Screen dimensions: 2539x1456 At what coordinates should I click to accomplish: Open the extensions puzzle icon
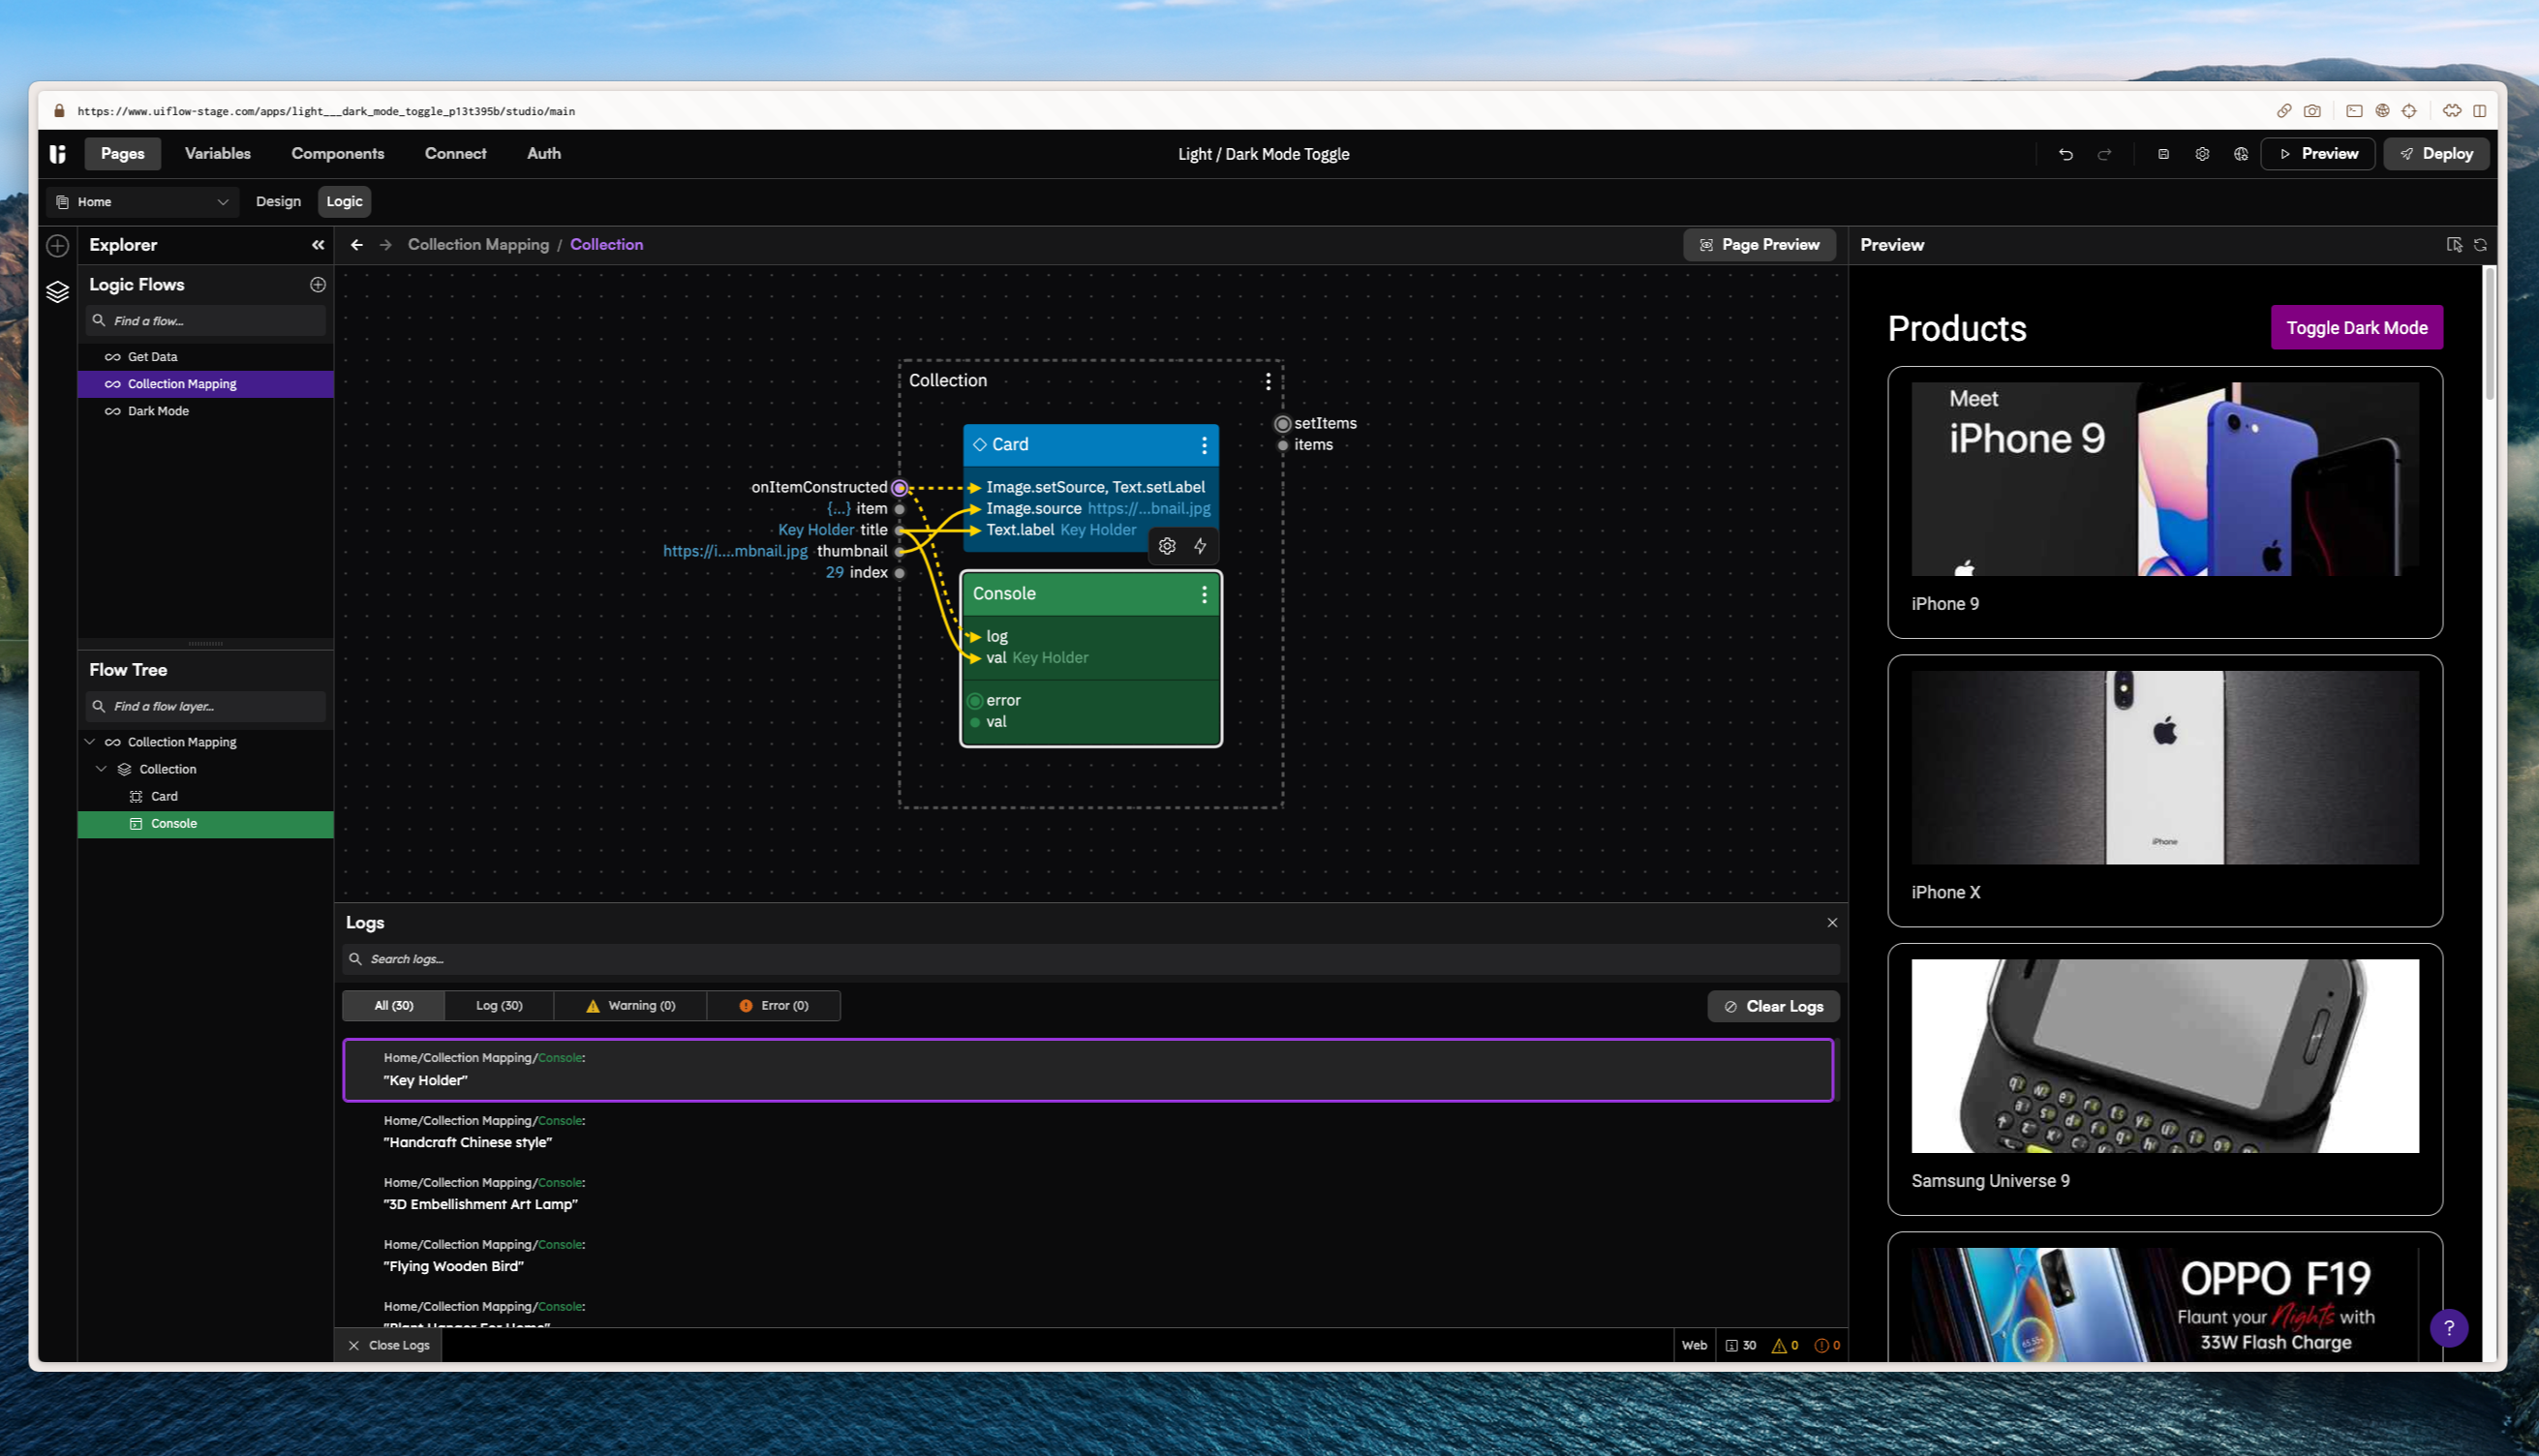(x=2451, y=111)
